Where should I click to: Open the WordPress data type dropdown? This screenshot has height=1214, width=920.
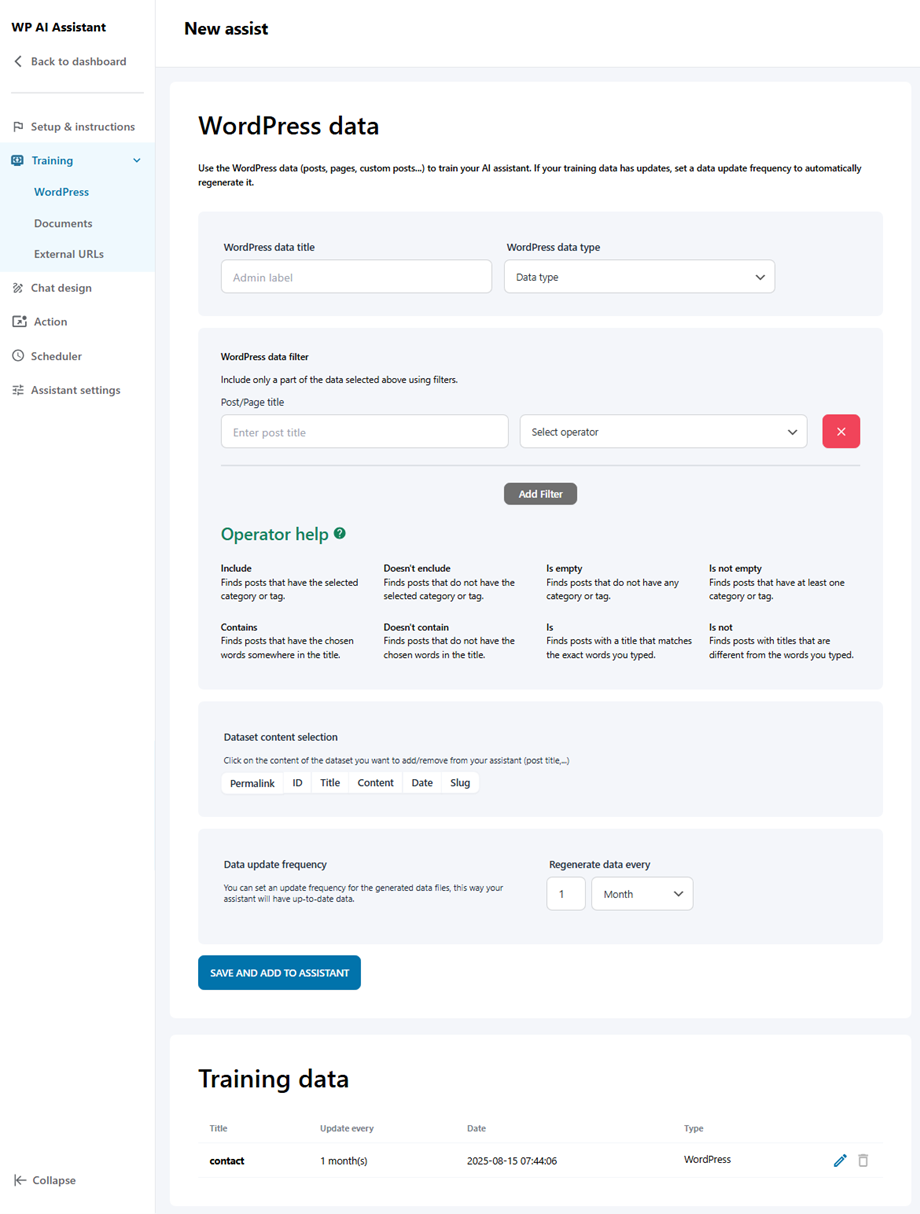pyautogui.click(x=639, y=277)
